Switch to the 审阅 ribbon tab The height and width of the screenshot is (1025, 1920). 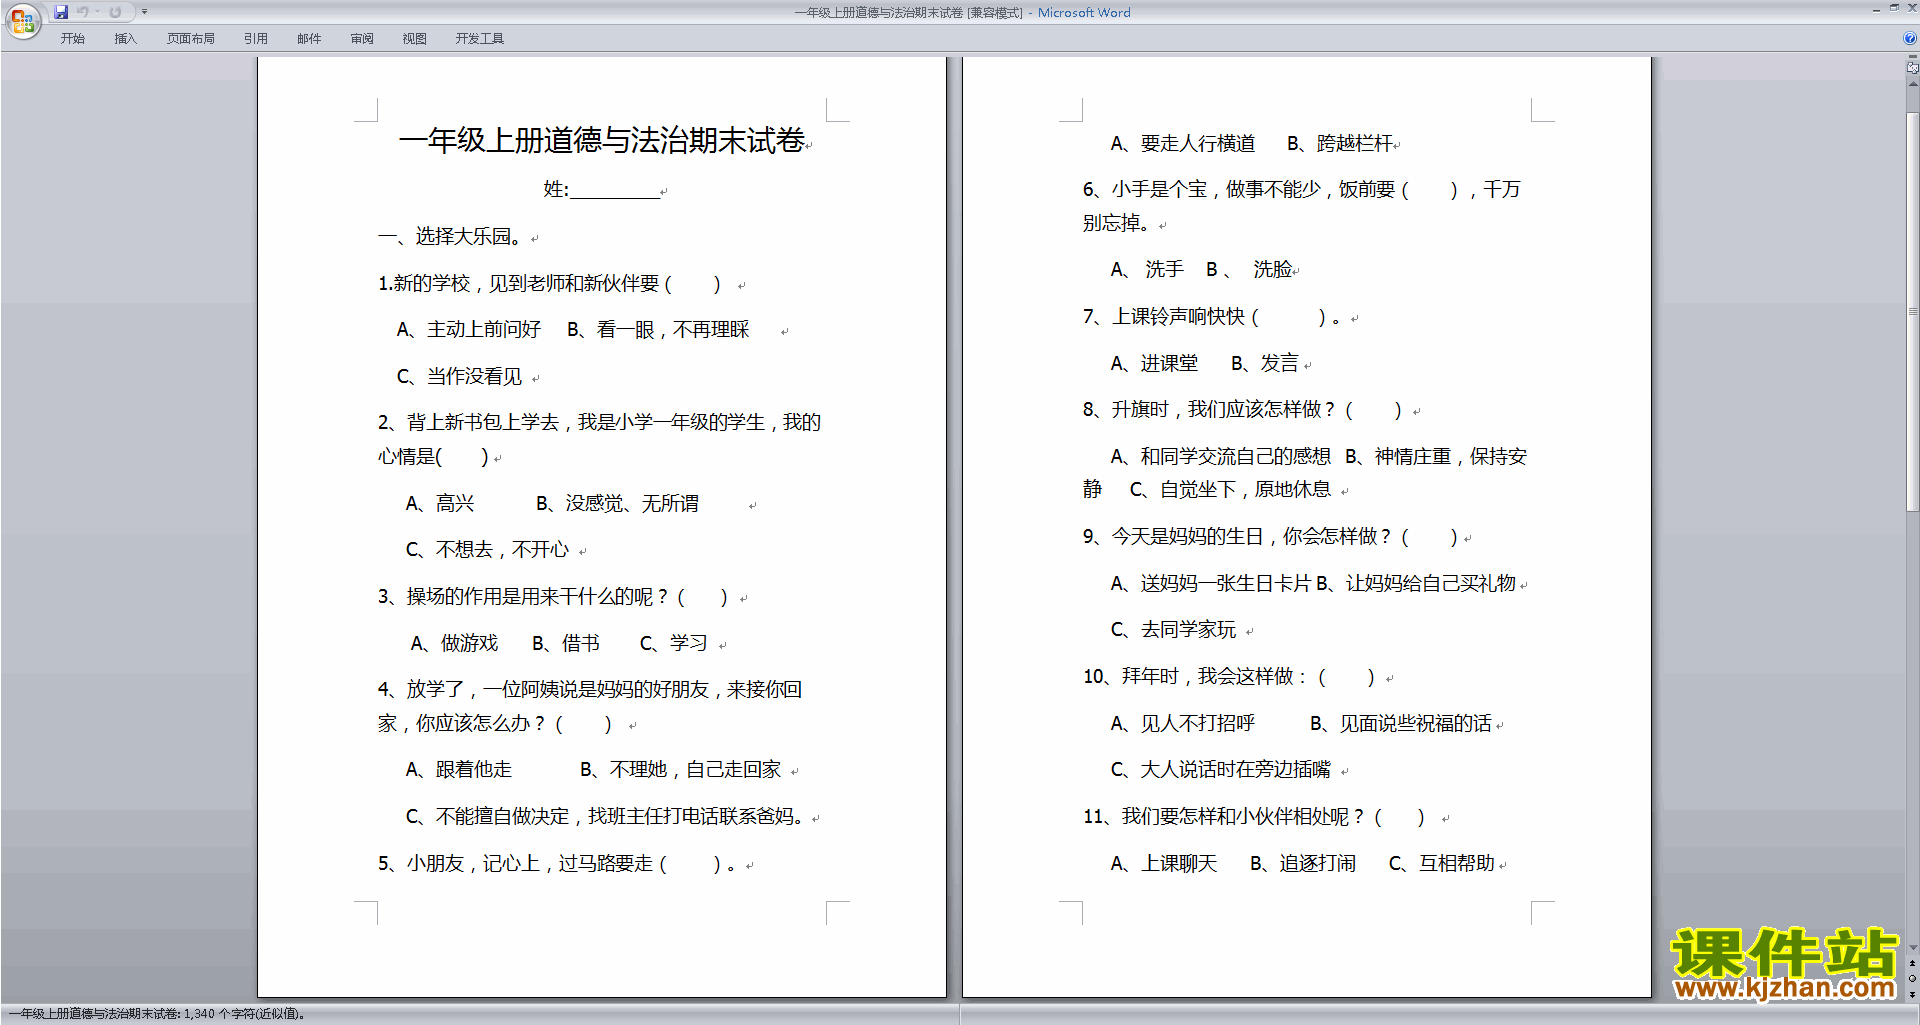(x=362, y=39)
